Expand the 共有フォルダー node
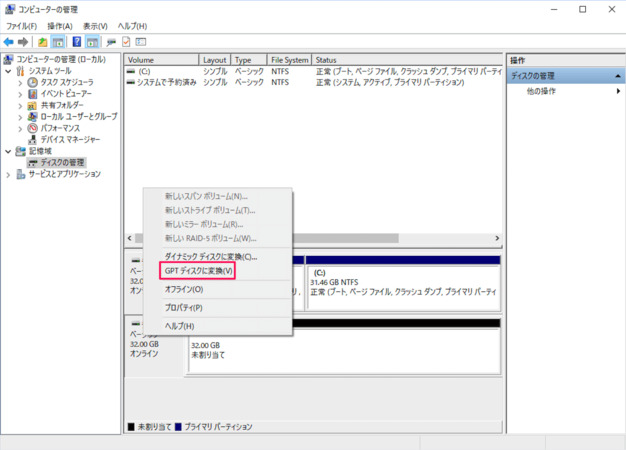 point(20,106)
